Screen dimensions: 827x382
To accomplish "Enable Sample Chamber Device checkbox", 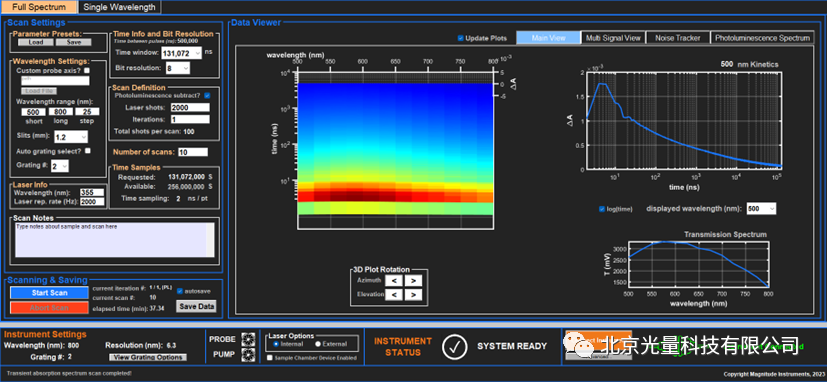I will pos(271,358).
